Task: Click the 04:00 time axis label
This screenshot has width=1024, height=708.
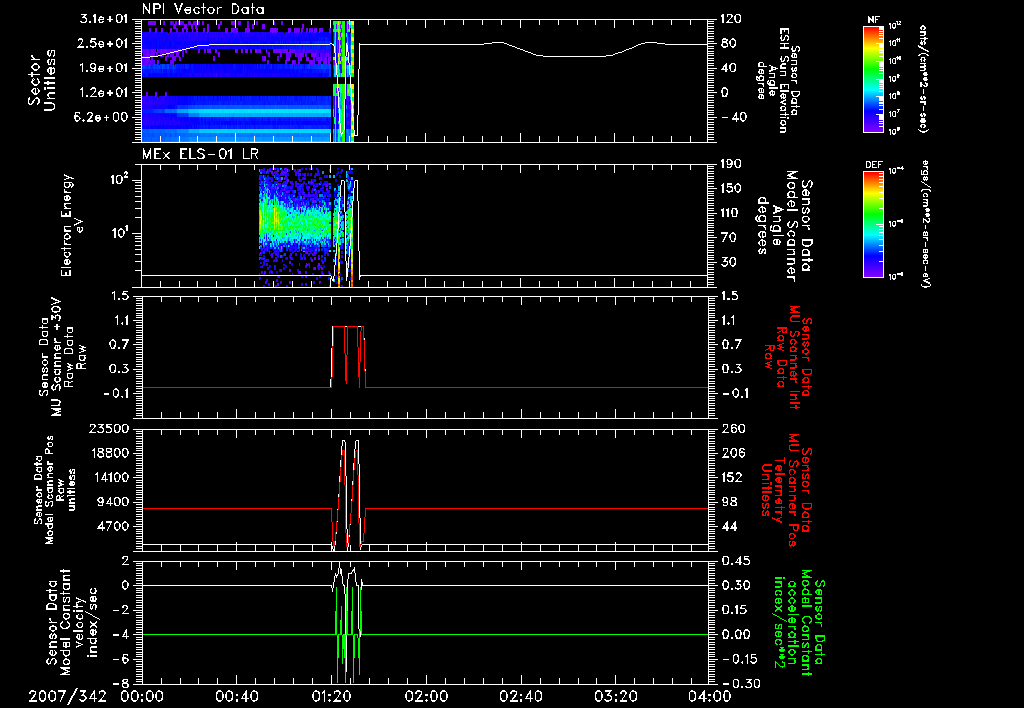Action: 709,696
